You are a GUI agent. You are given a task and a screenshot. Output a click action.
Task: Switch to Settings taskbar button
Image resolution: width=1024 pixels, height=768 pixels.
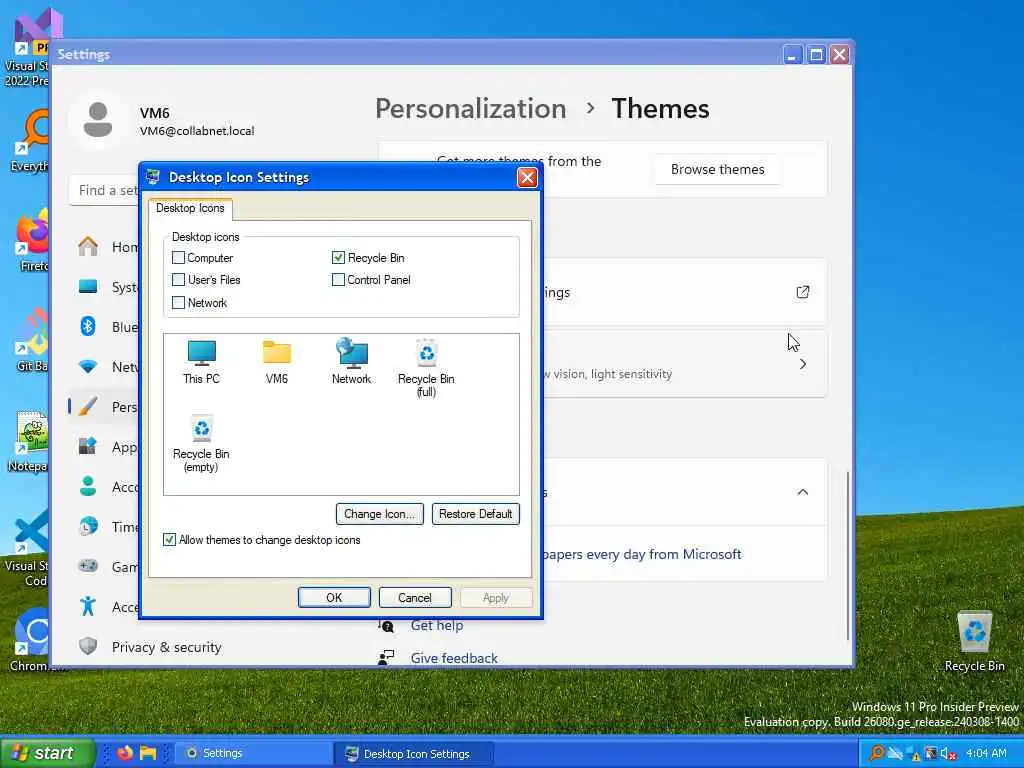pos(255,753)
